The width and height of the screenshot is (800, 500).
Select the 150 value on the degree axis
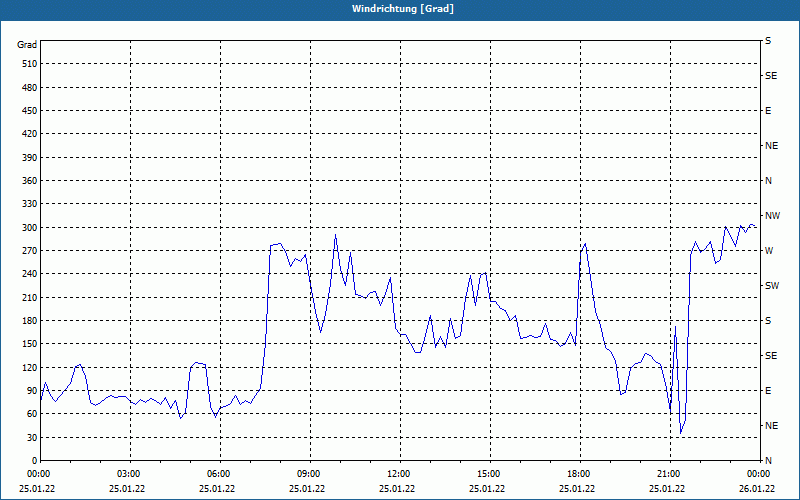[x=30, y=344]
